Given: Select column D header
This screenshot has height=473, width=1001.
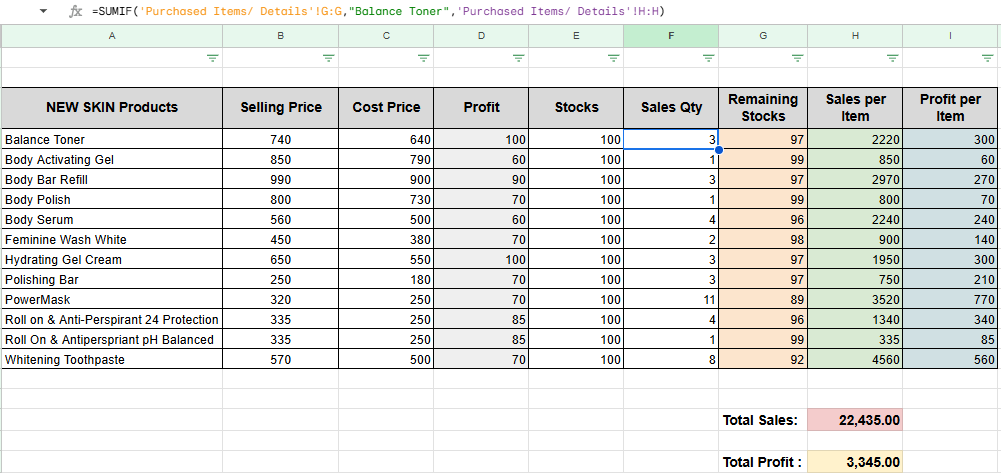Looking at the screenshot, I should coord(481,36).
